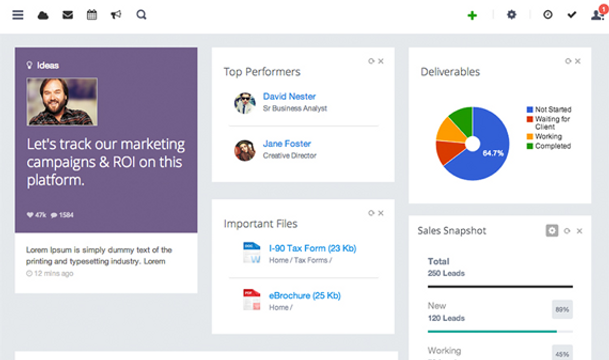The image size is (609, 360).
Task: Click the heart likes icon on Ideas card
Action: (x=30, y=215)
